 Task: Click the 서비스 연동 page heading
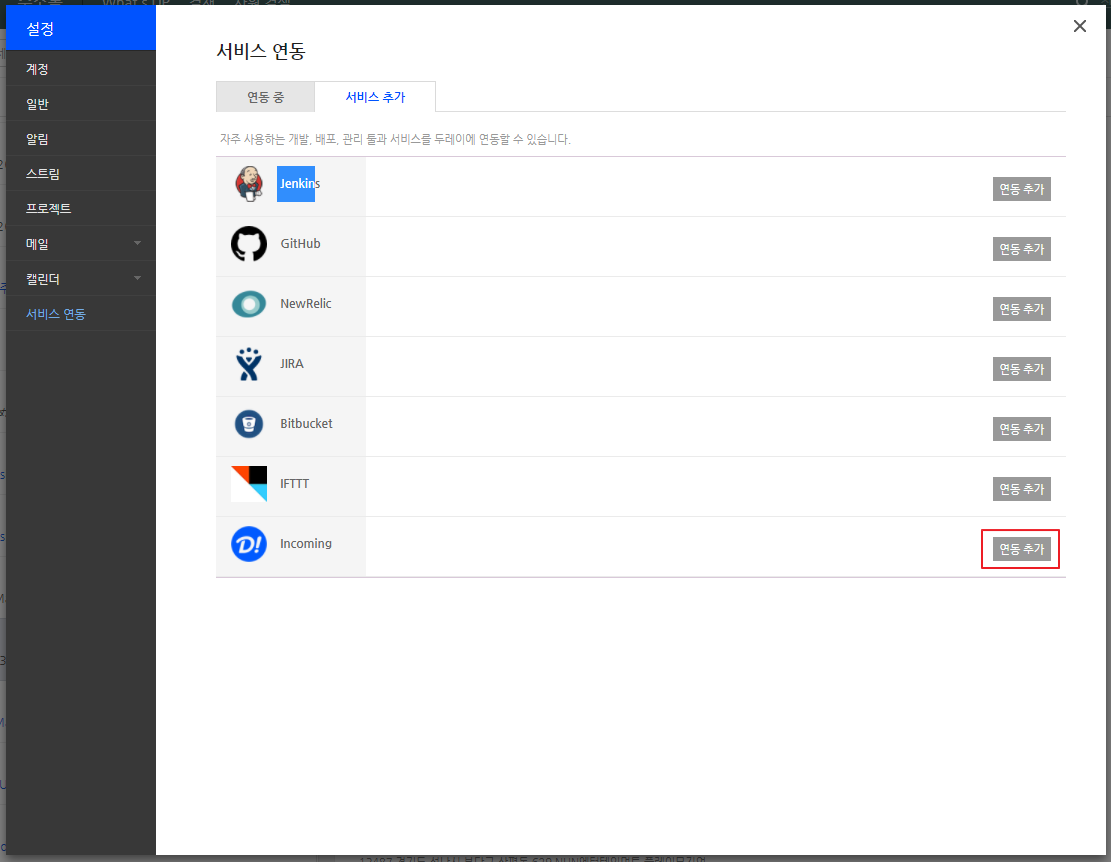pyautogui.click(x=261, y=51)
